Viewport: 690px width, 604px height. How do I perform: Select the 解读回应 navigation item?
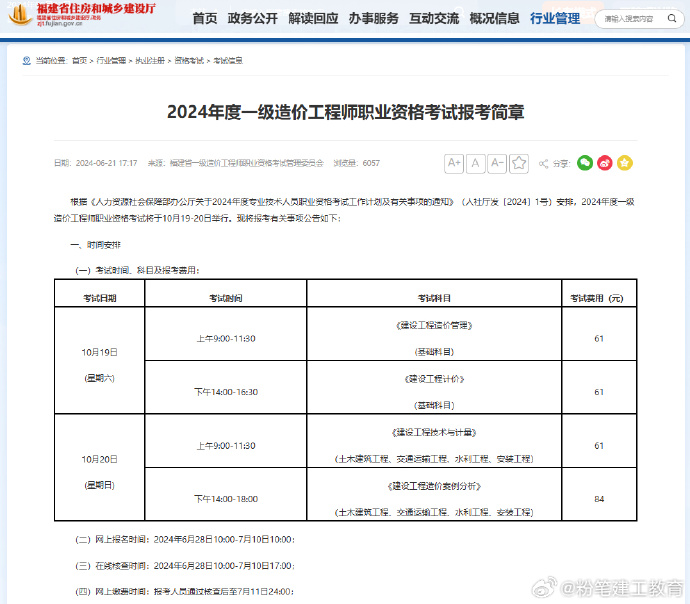click(313, 19)
